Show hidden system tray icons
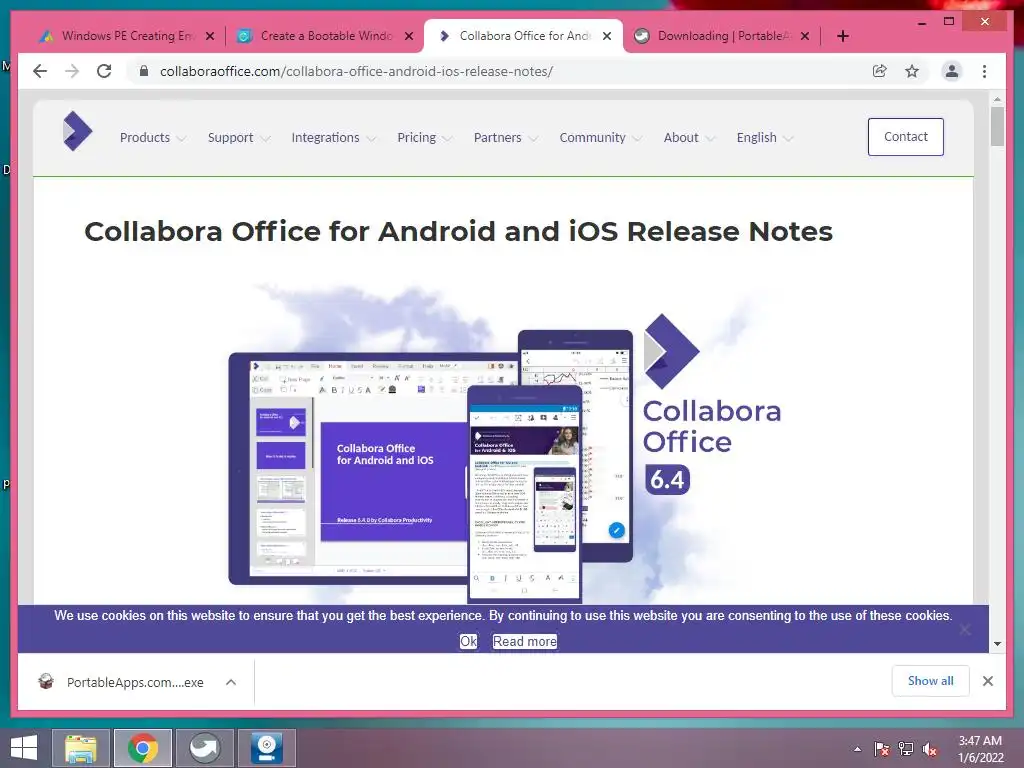The height and width of the screenshot is (768, 1024). click(x=857, y=749)
